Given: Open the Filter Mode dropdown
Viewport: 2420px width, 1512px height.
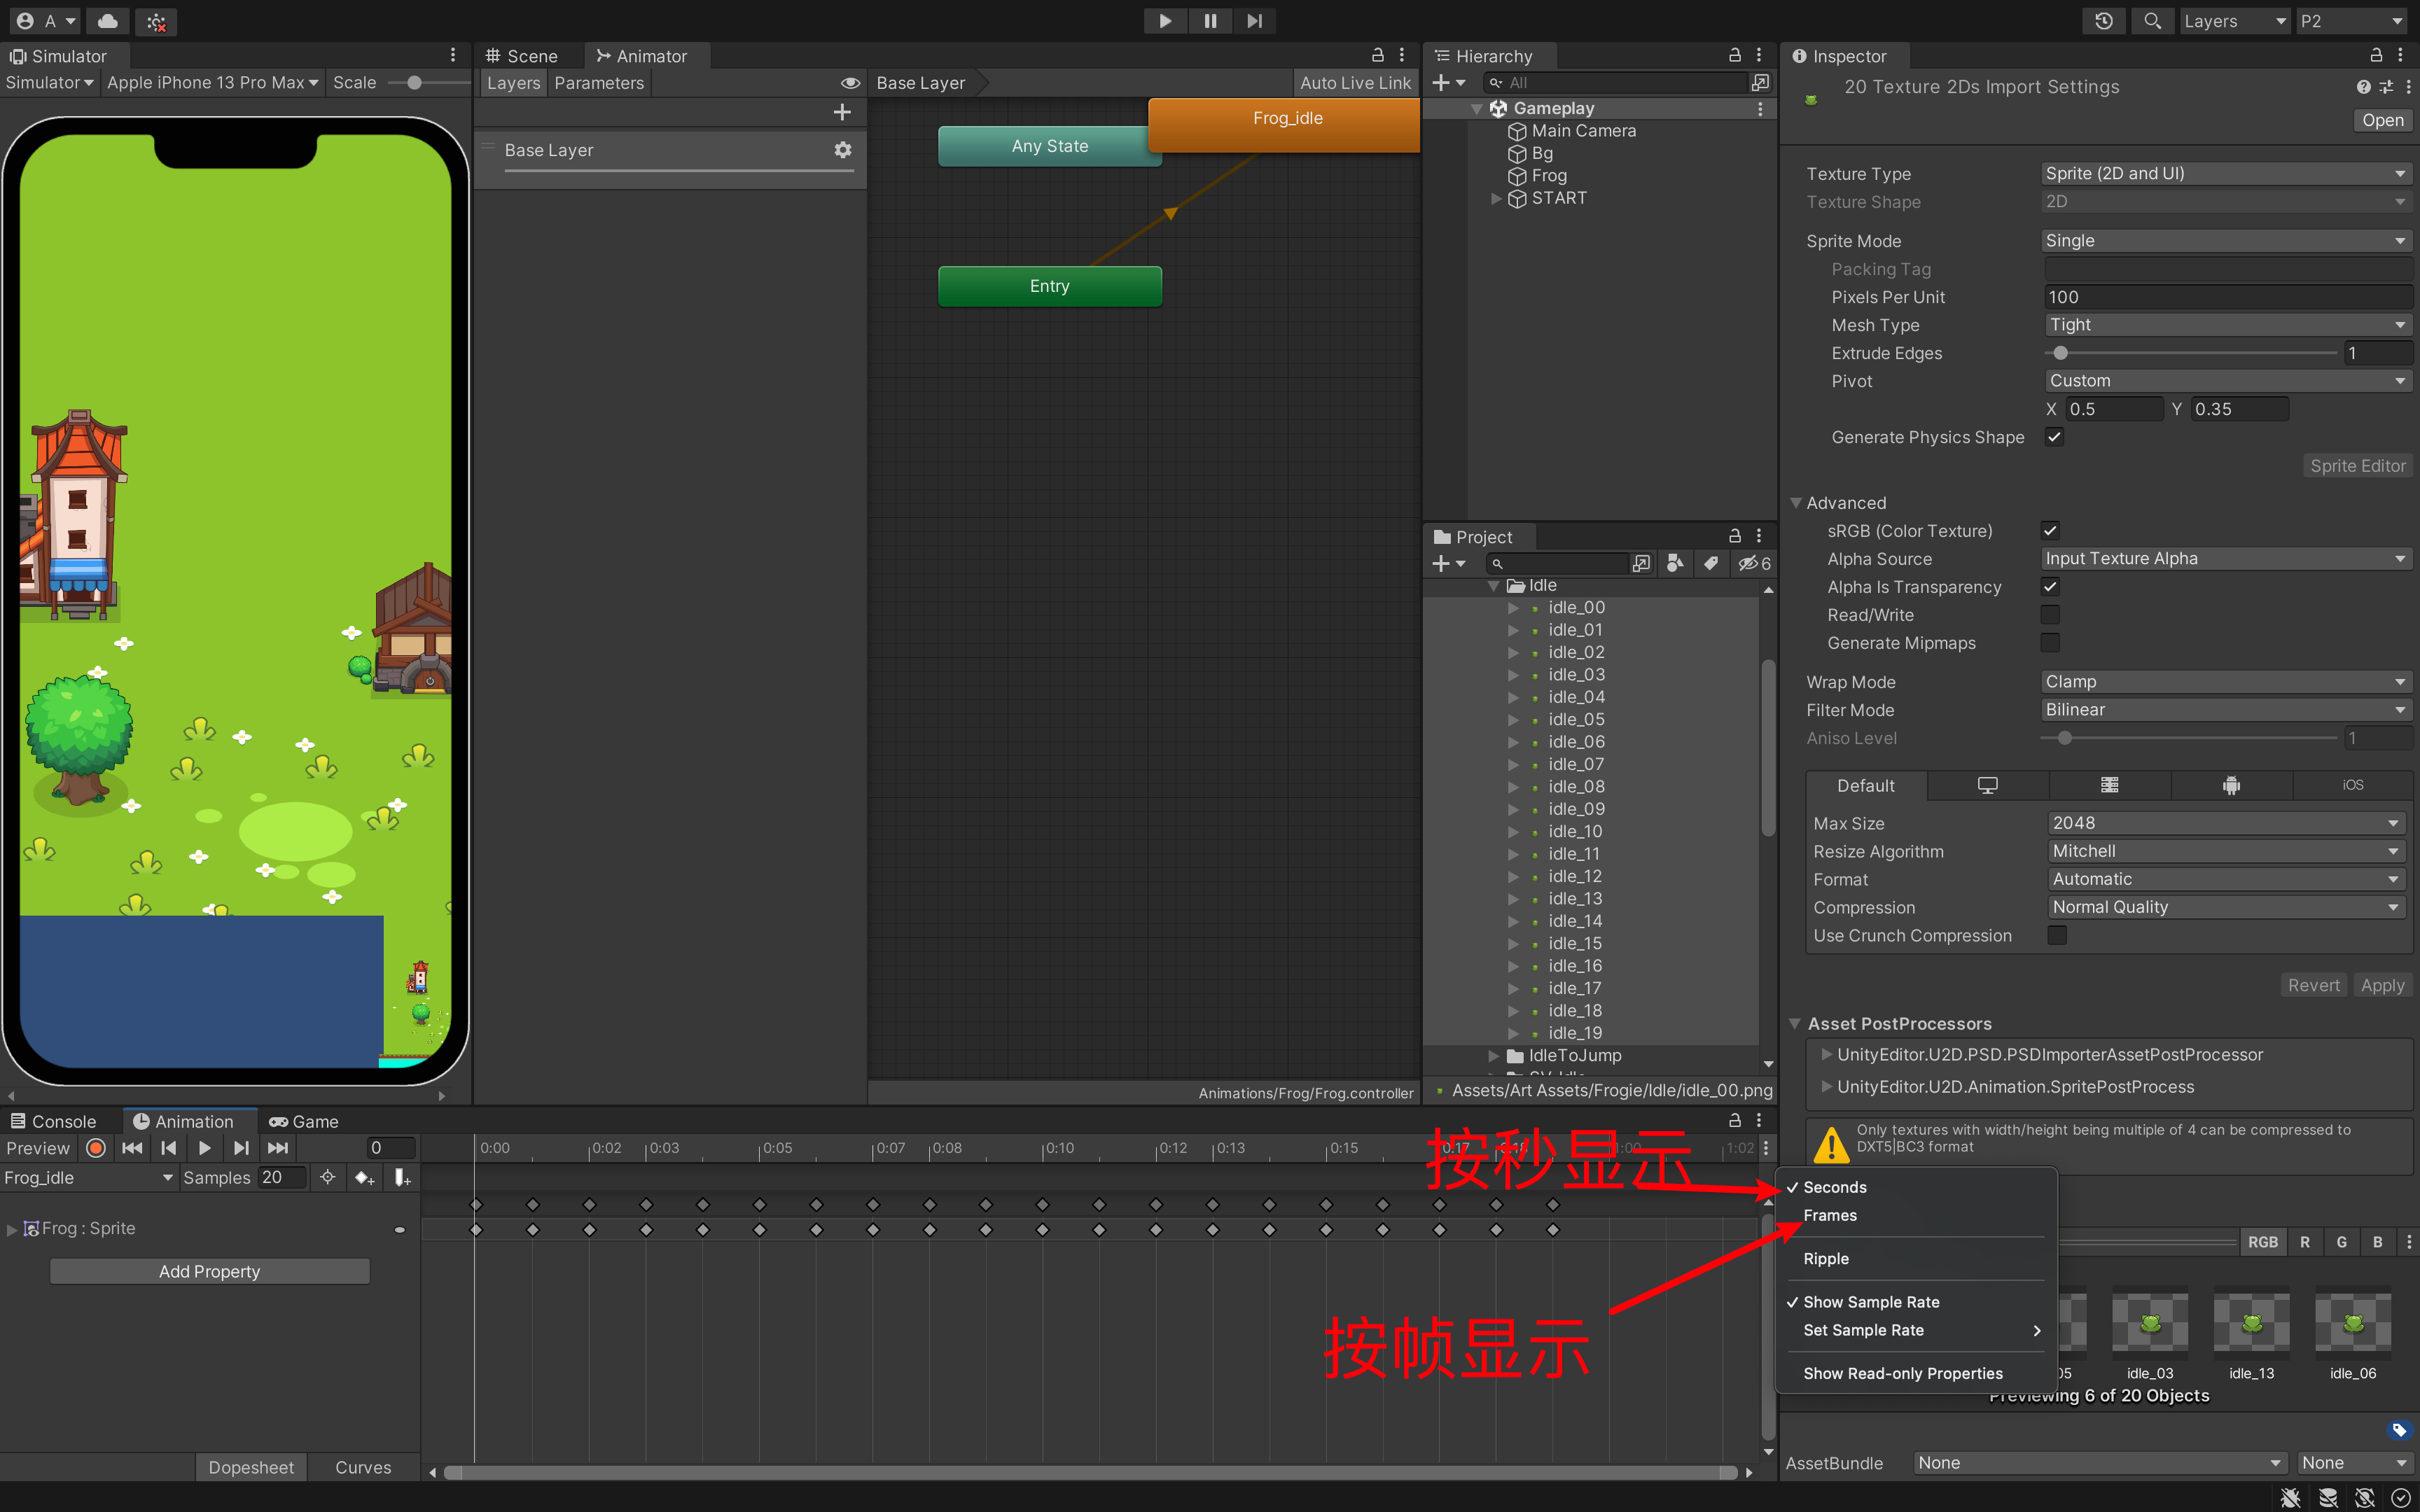Looking at the screenshot, I should coord(2226,710).
